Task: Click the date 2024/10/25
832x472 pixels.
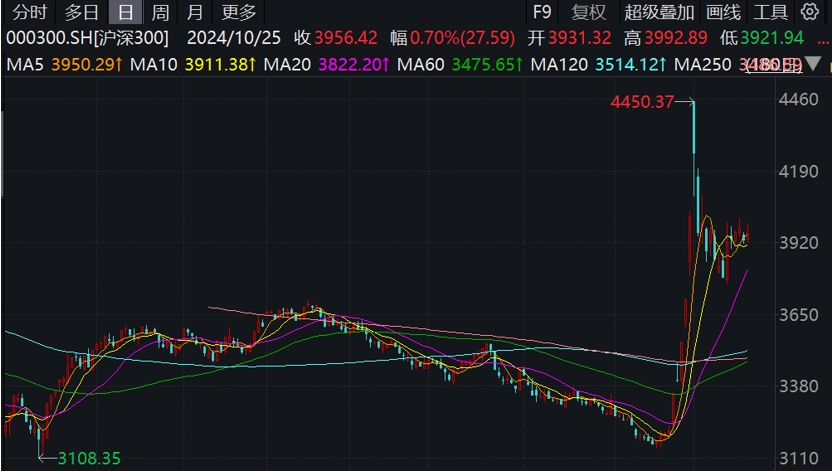Action: click(233, 38)
